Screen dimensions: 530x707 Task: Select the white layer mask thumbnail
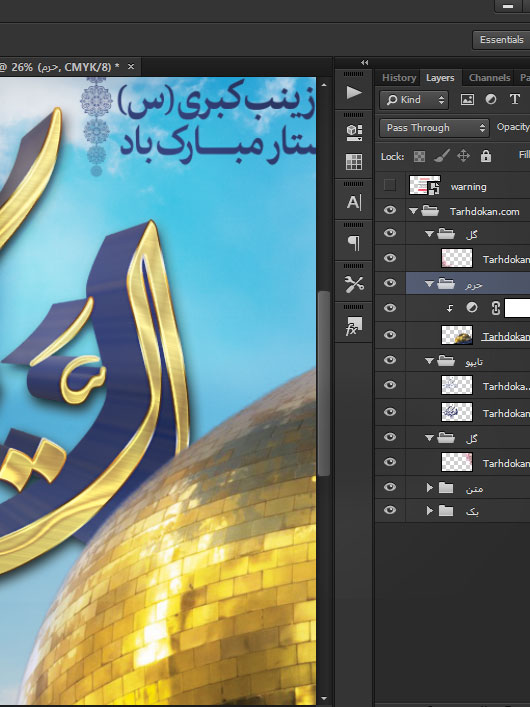(x=517, y=308)
